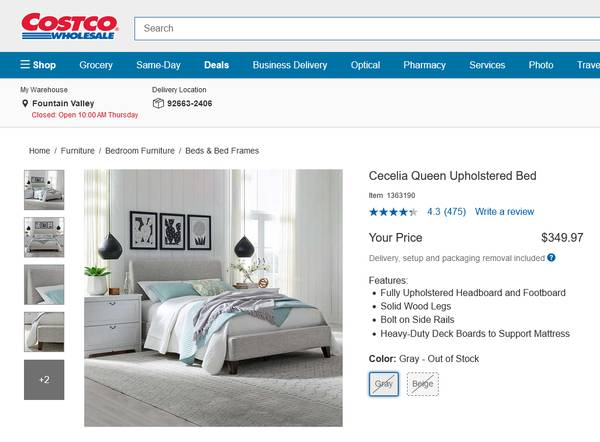Image resolution: width=600 pixels, height=442 pixels.
Task: Open the 4.3 (475) reviews link
Action: pos(446,212)
